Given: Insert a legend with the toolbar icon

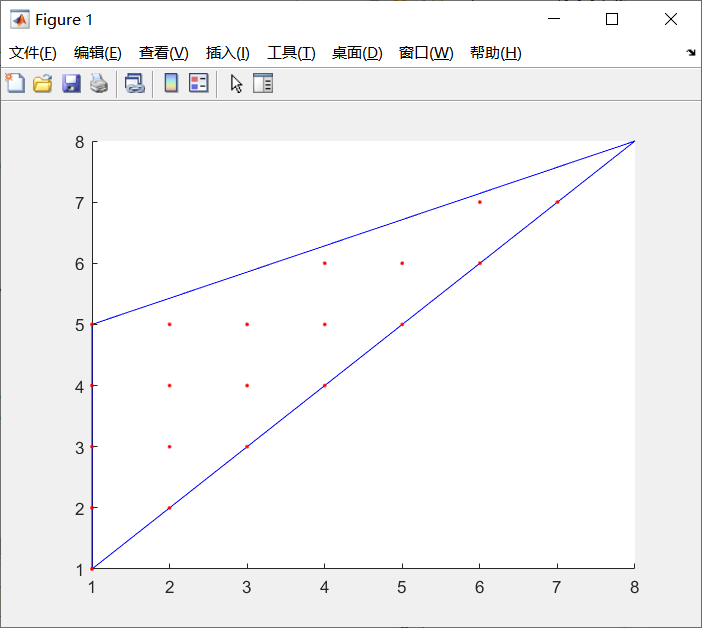Looking at the screenshot, I should pos(198,83).
